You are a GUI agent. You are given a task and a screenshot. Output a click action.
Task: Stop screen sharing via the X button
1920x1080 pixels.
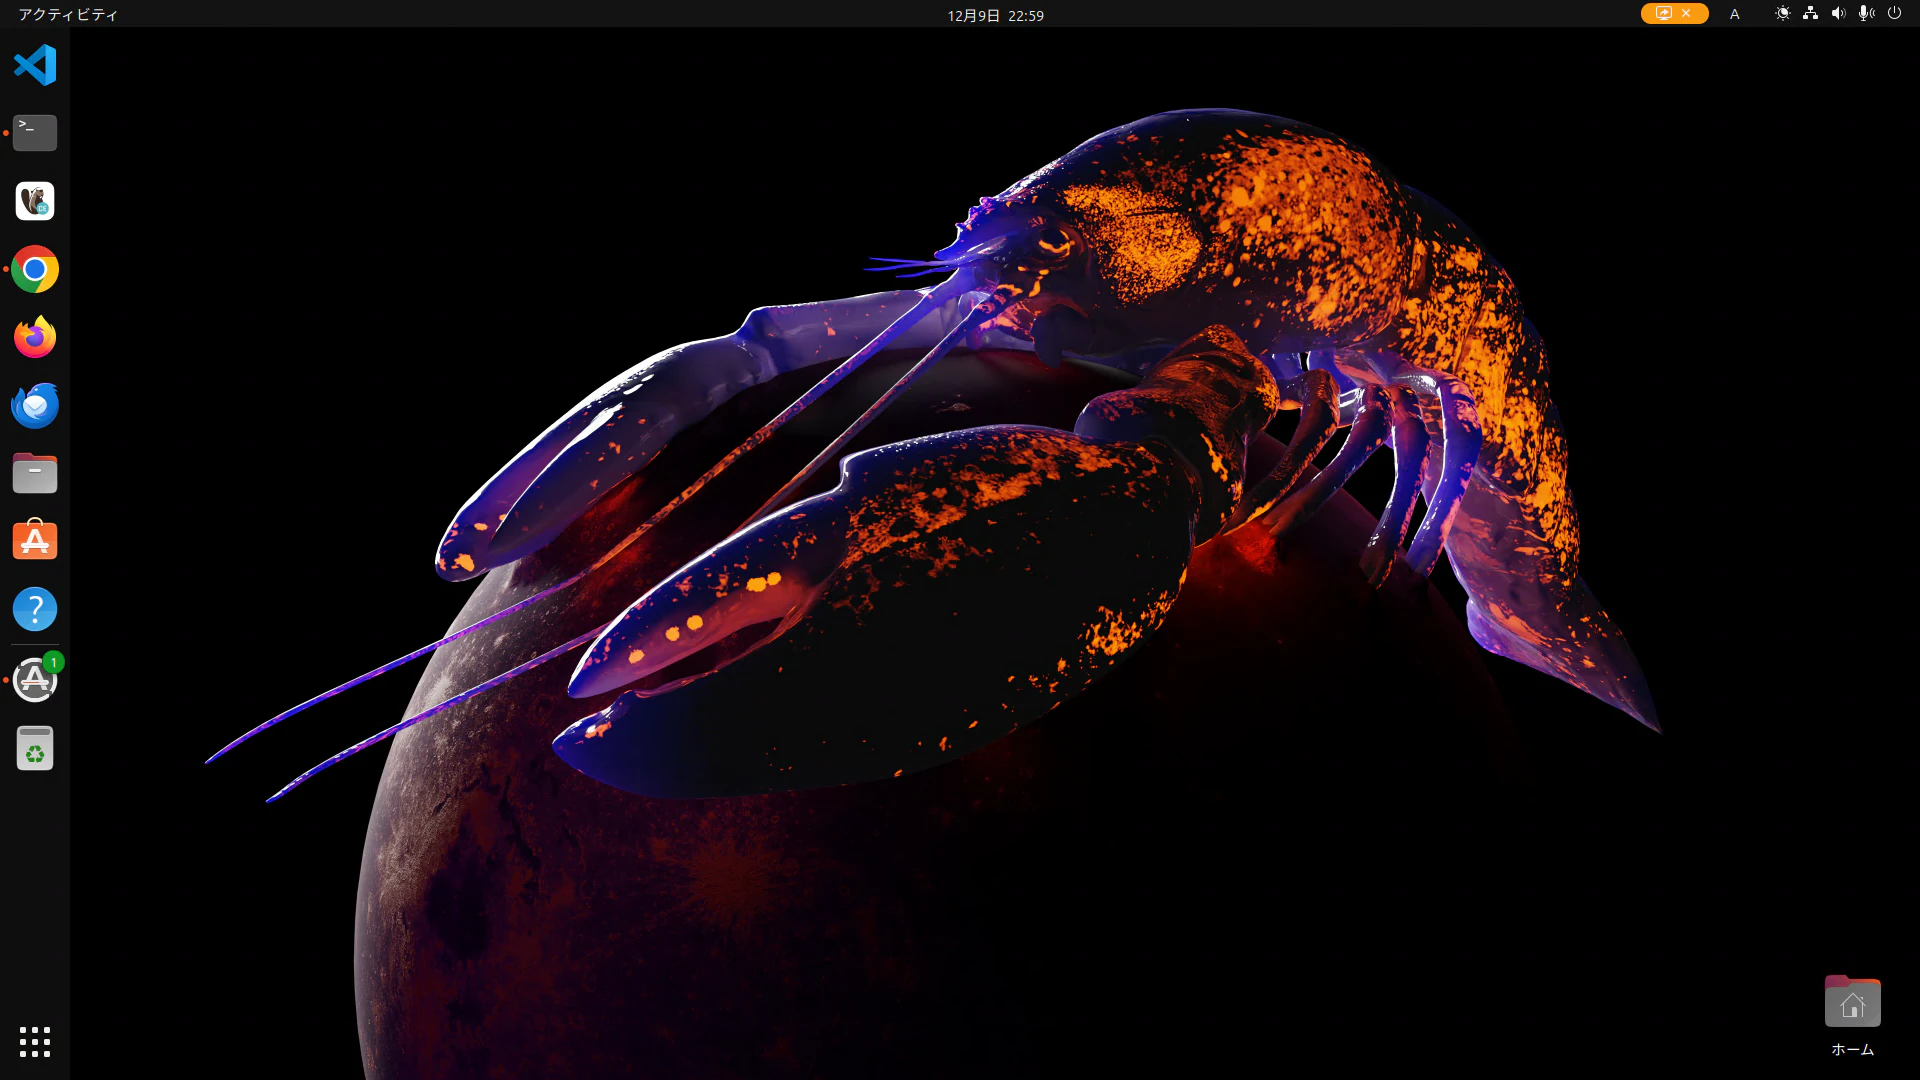(x=1686, y=14)
